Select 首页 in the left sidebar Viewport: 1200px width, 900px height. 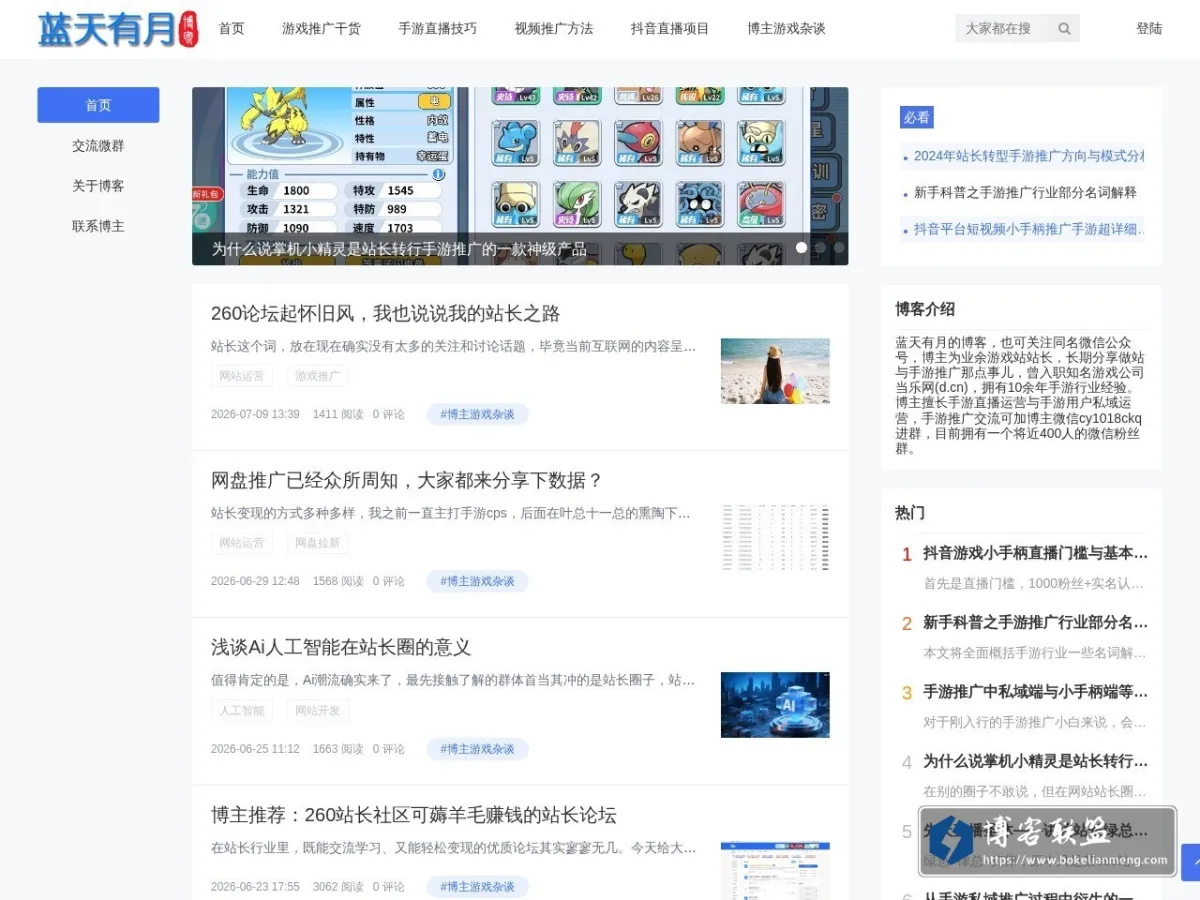[x=98, y=105]
